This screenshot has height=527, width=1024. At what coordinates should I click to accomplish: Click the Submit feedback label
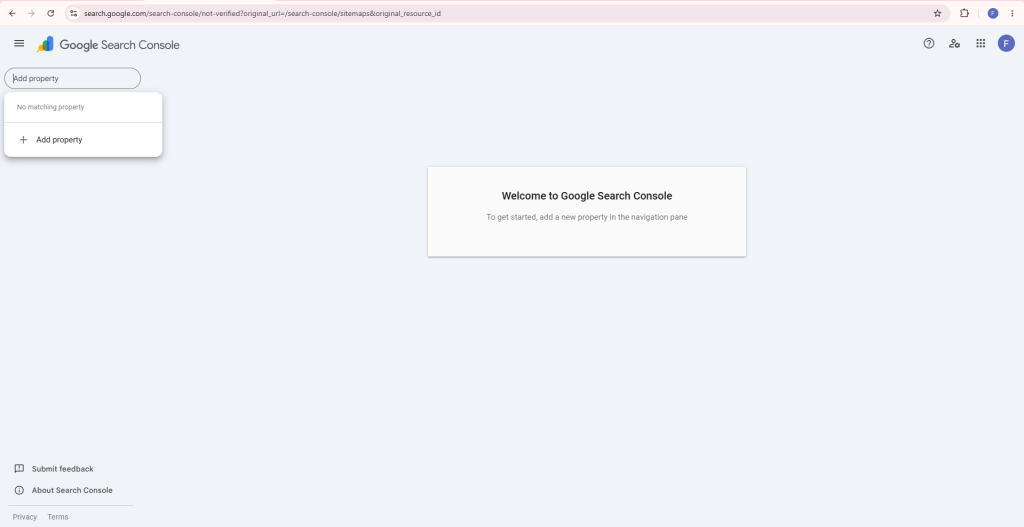click(63, 469)
